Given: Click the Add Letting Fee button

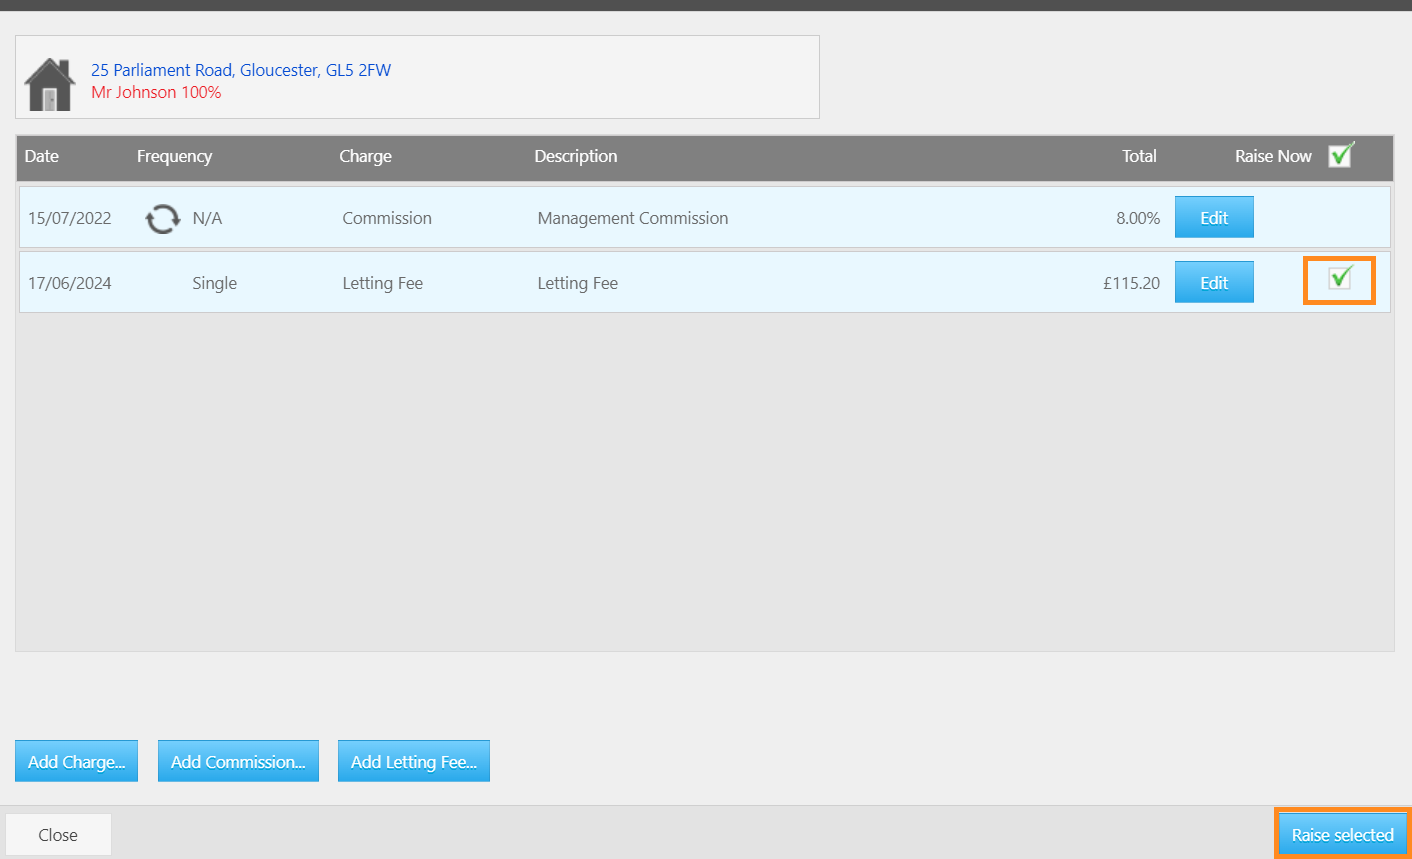Looking at the screenshot, I should pyautogui.click(x=414, y=761).
